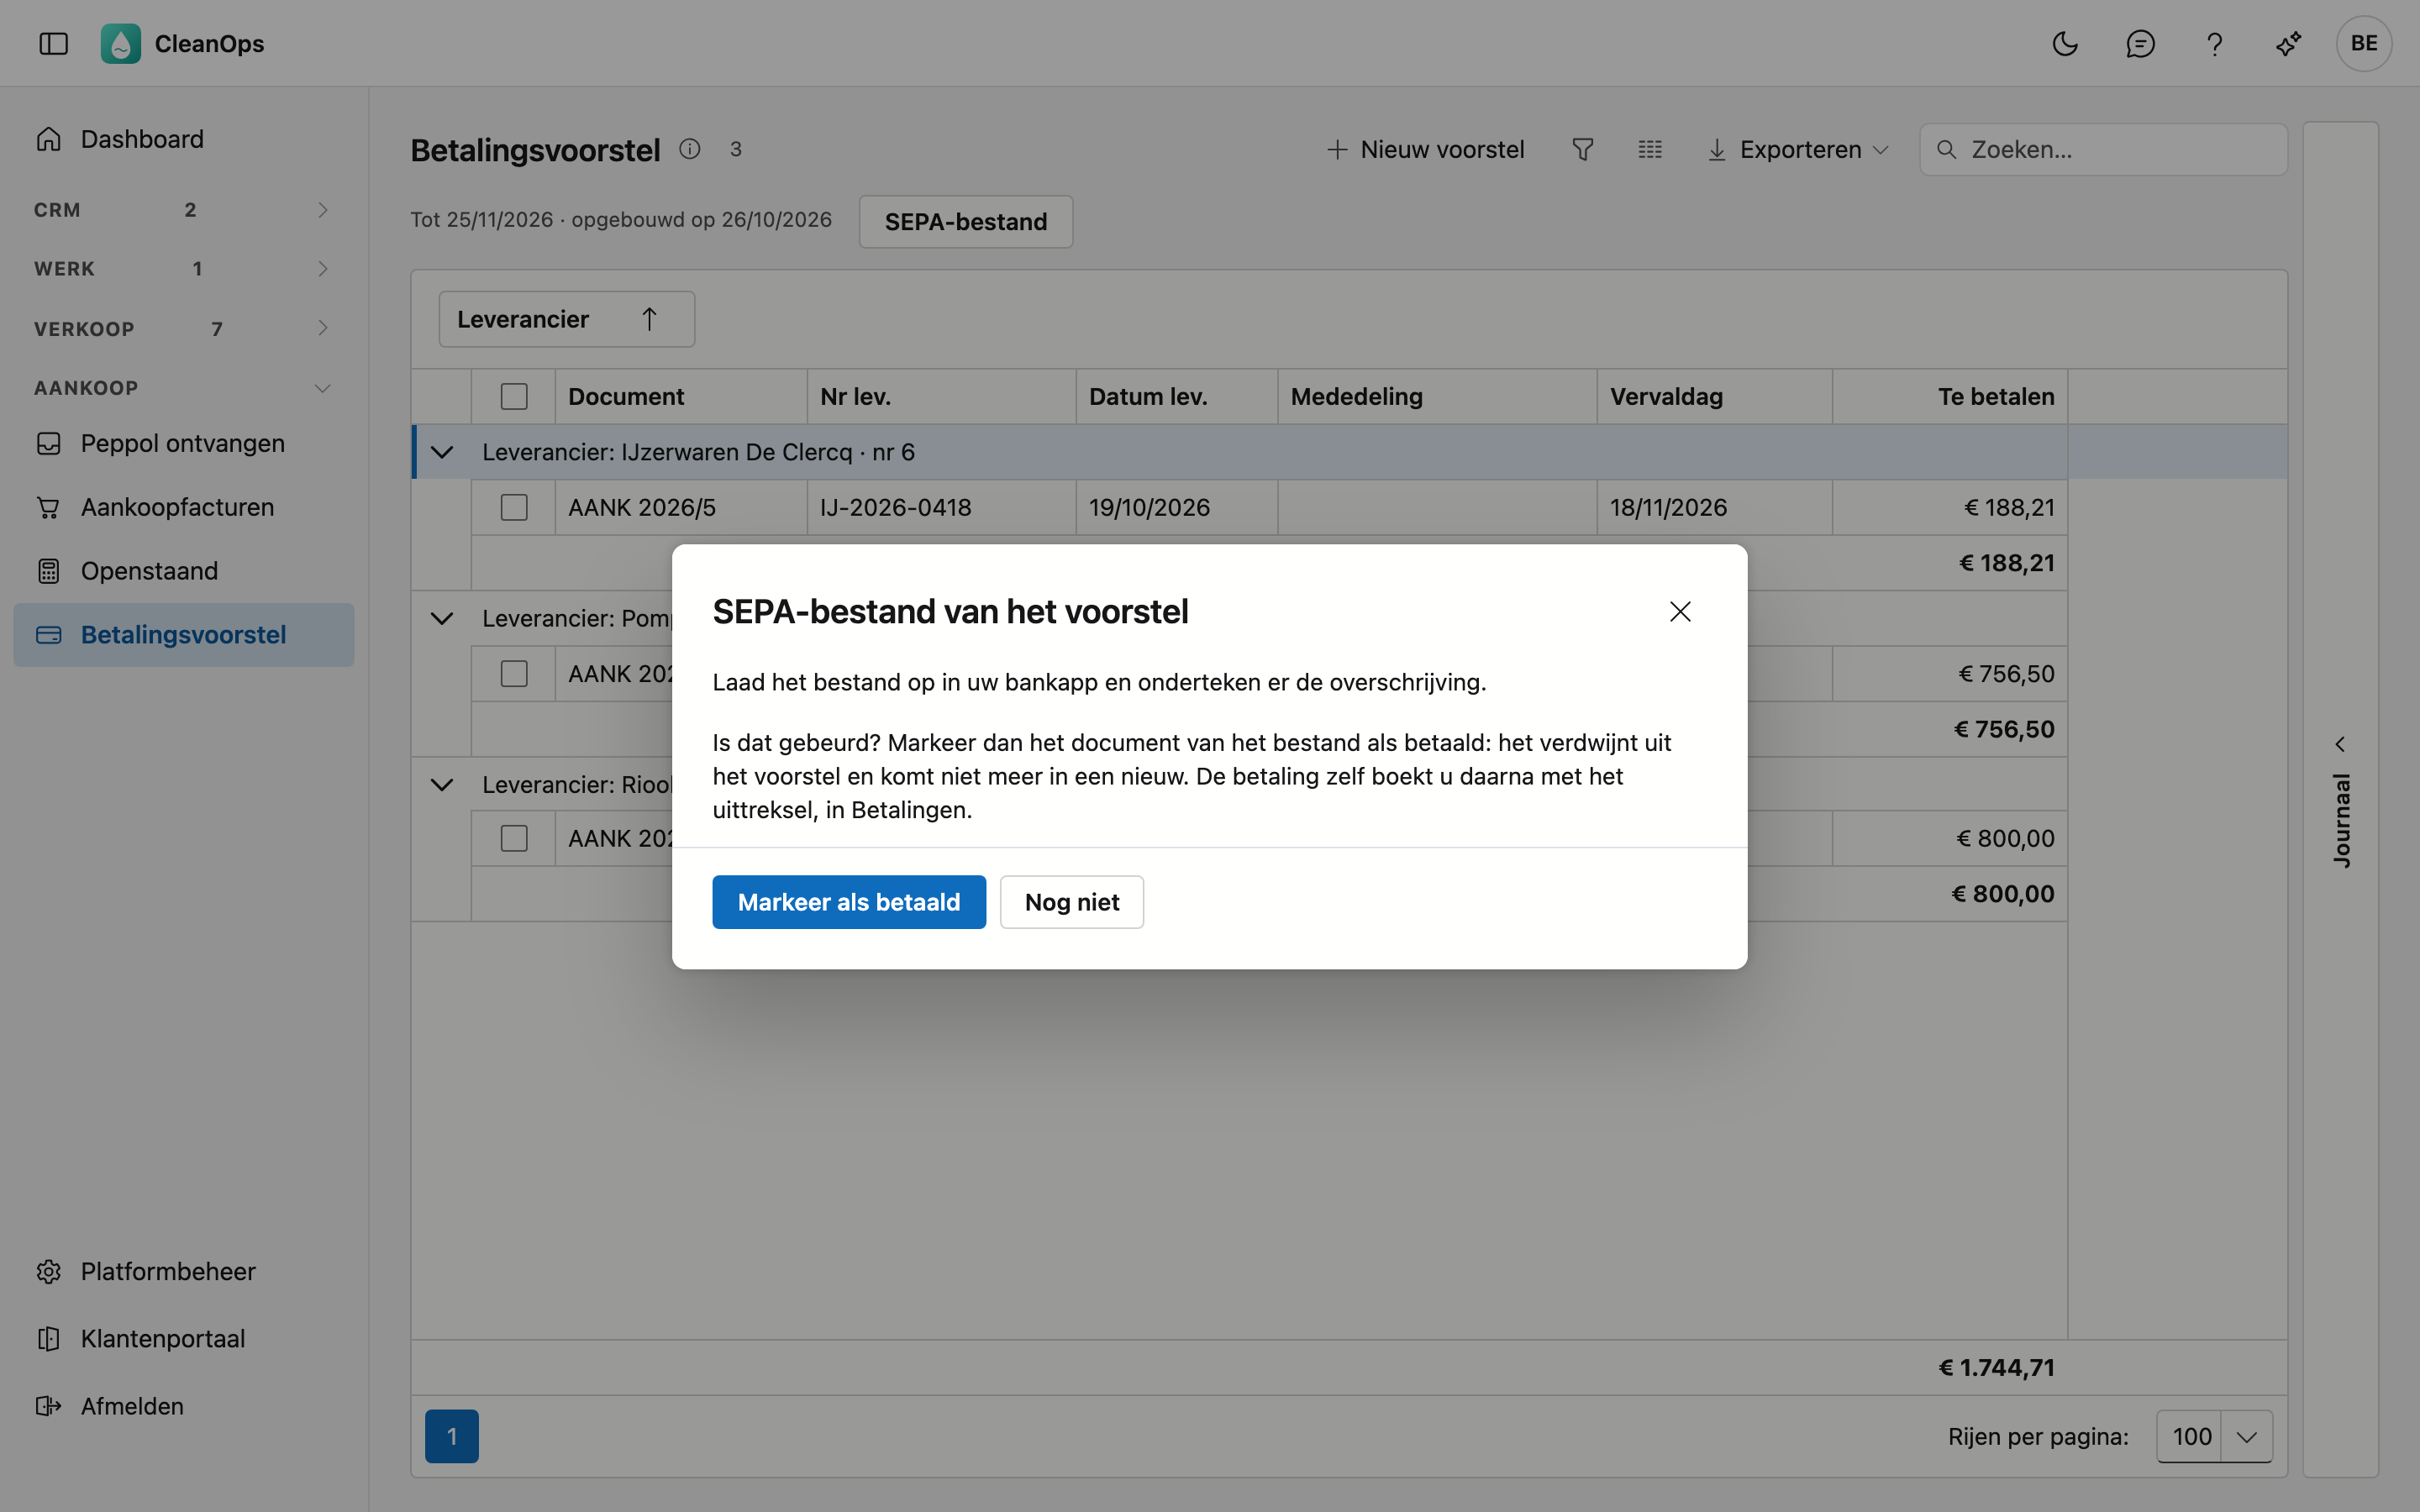The image size is (2420, 1512).
Task: Open Platformbeheer settings
Action: pyautogui.click(x=183, y=1271)
